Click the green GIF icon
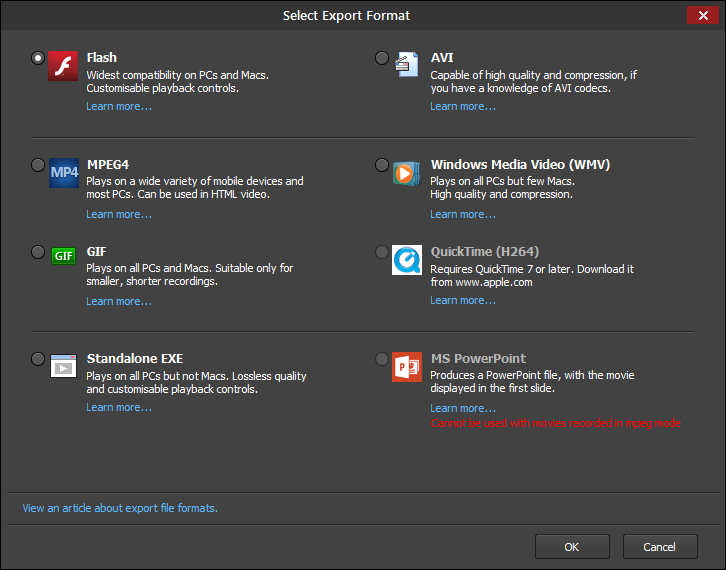 (63, 256)
